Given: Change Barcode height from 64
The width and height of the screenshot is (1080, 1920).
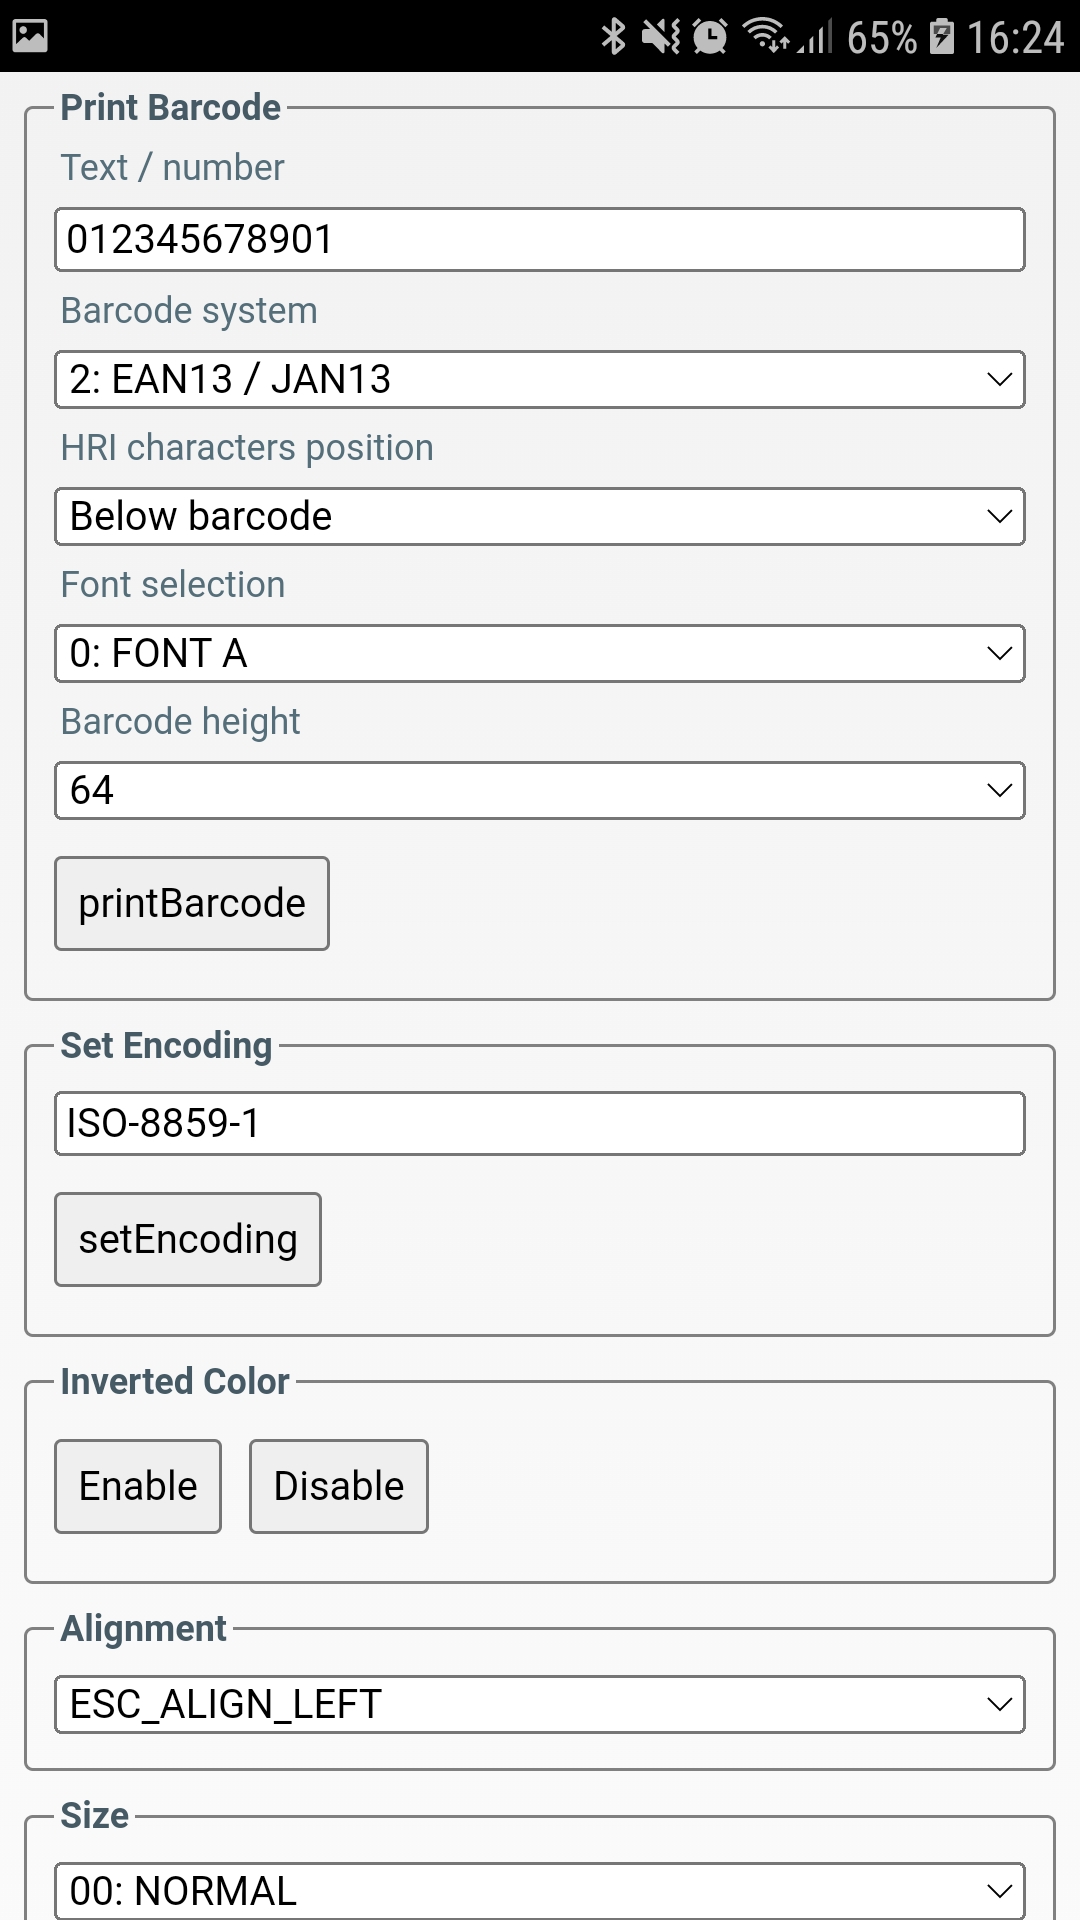Looking at the screenshot, I should pyautogui.click(x=540, y=790).
